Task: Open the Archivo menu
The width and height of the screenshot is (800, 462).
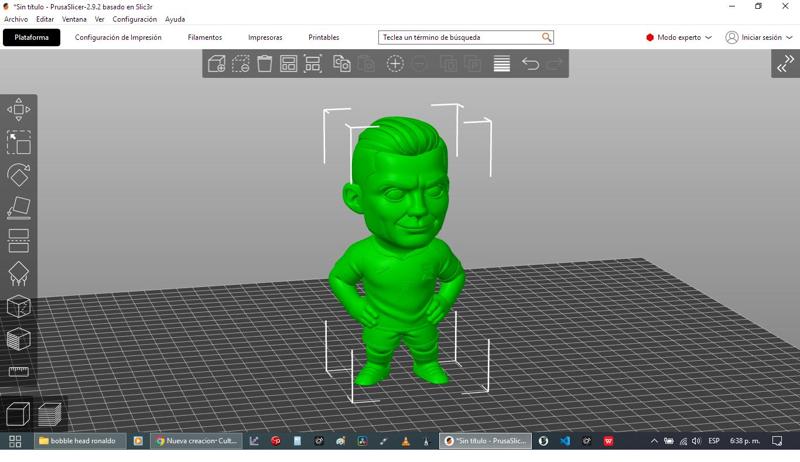Action: point(16,19)
